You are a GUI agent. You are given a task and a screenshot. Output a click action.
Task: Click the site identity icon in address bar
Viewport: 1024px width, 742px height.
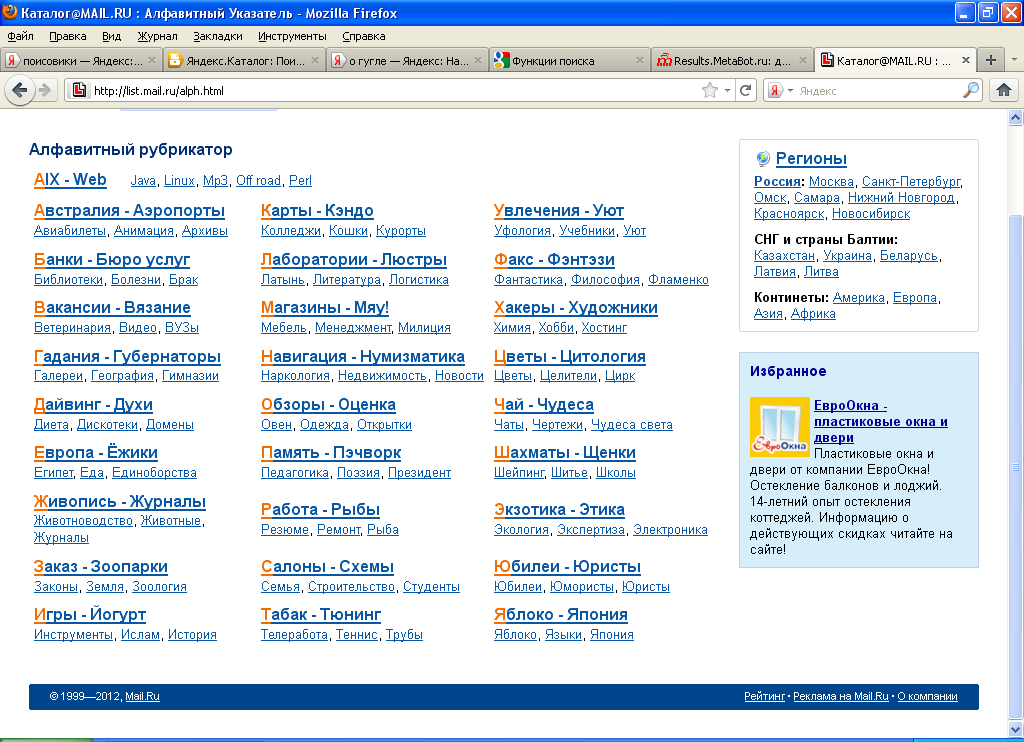(79, 90)
